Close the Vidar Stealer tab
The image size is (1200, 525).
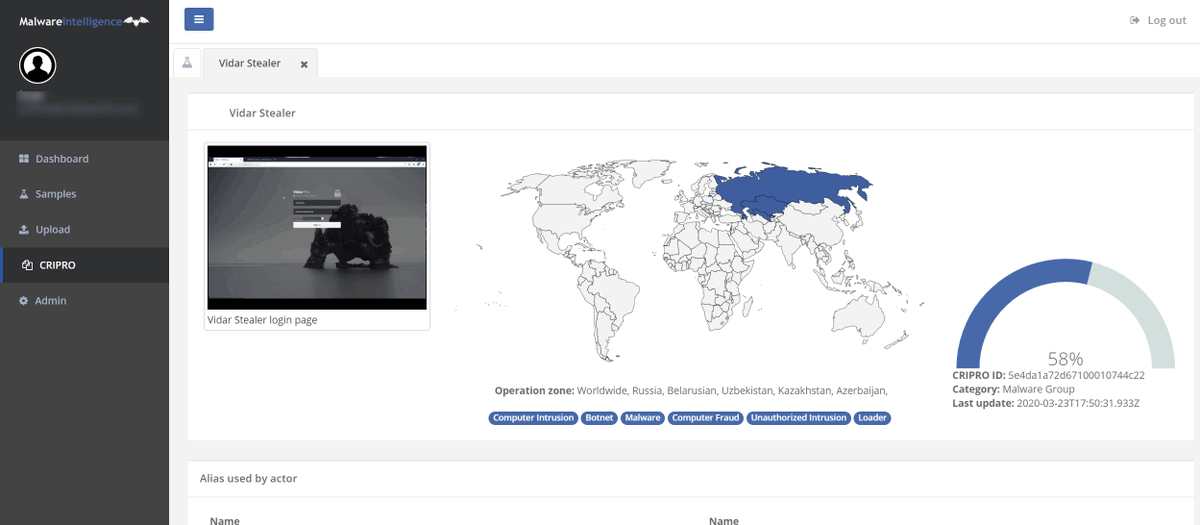coord(304,64)
